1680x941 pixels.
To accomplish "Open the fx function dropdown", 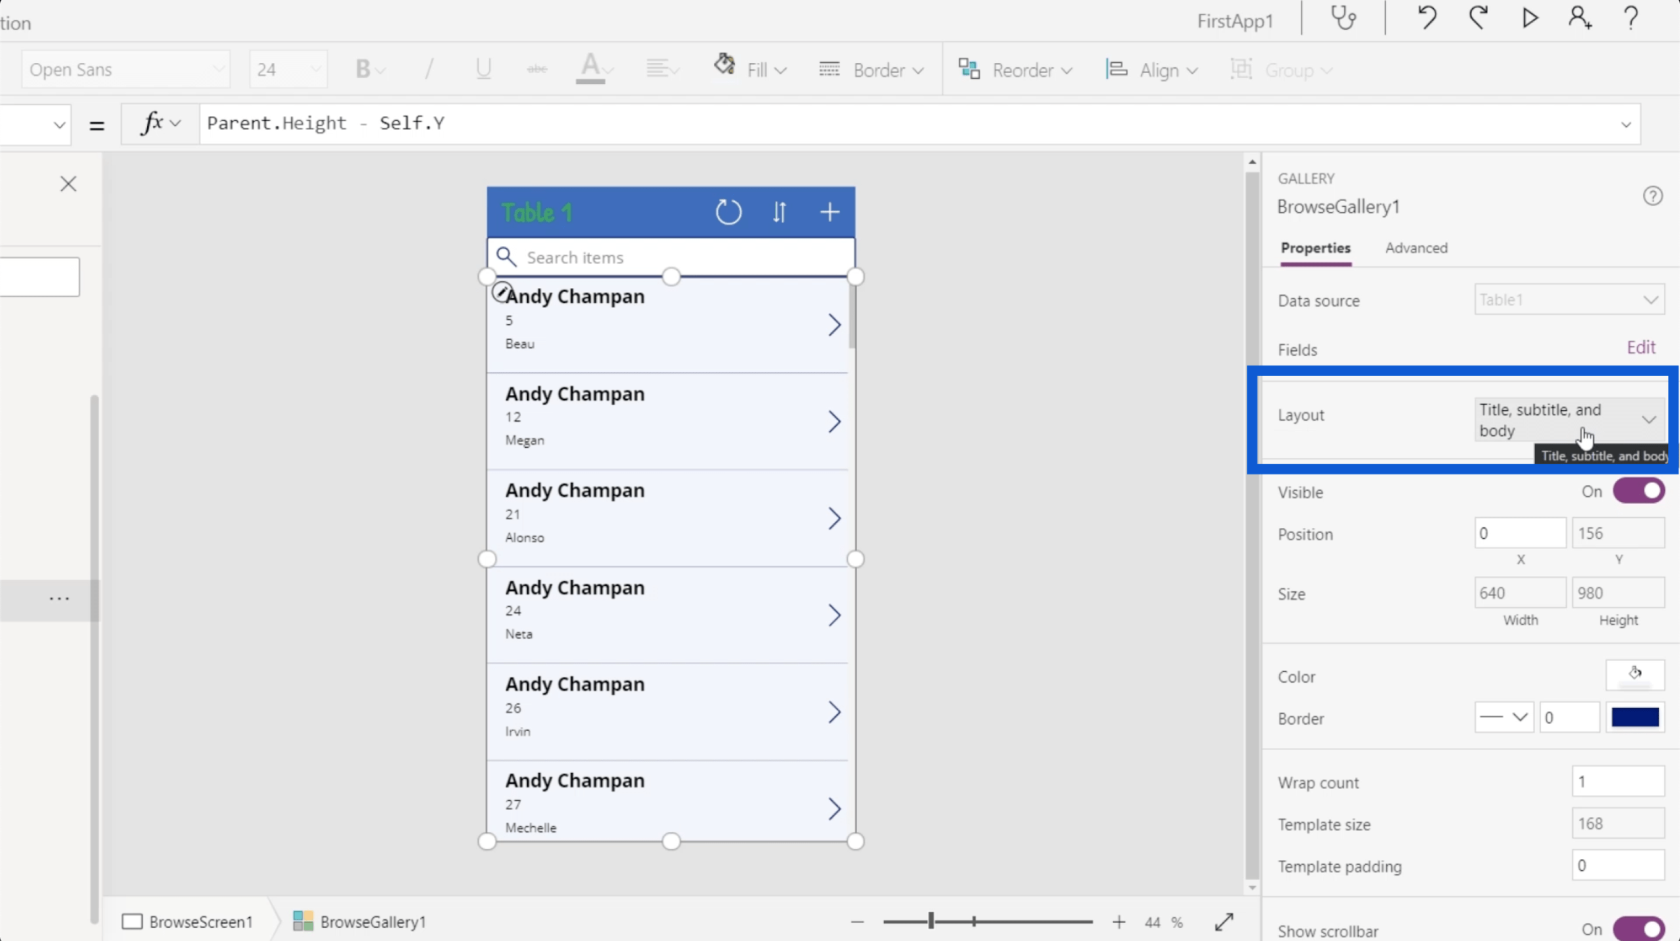I will (x=160, y=123).
